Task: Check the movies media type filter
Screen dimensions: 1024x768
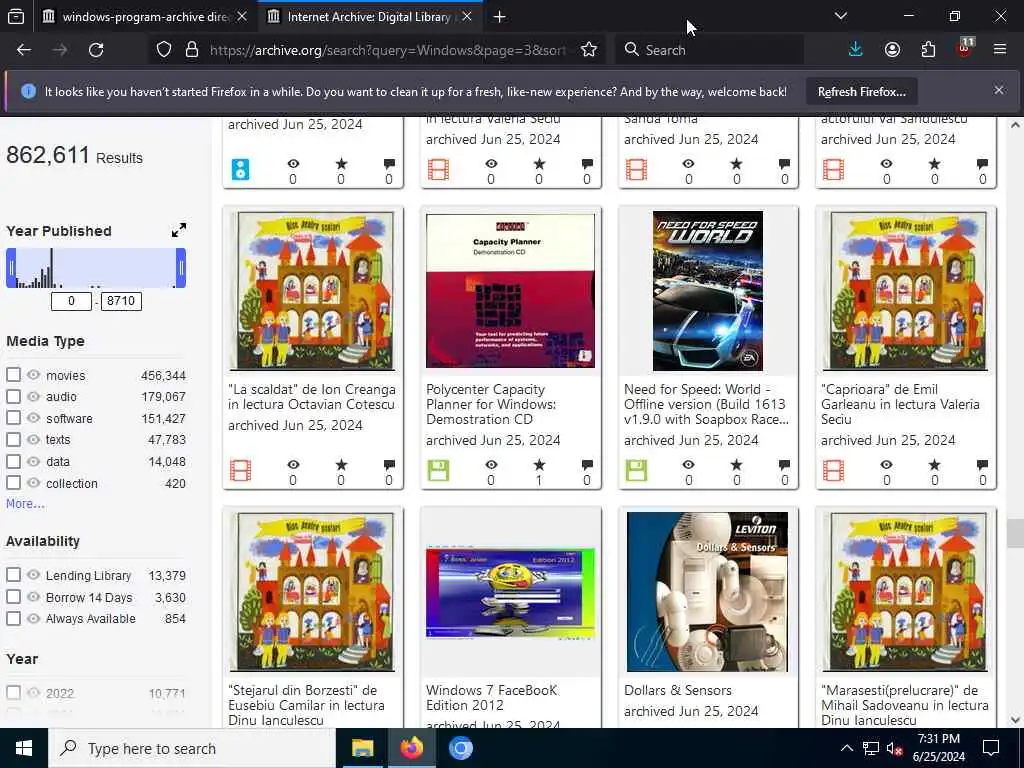Action: tap(13, 375)
